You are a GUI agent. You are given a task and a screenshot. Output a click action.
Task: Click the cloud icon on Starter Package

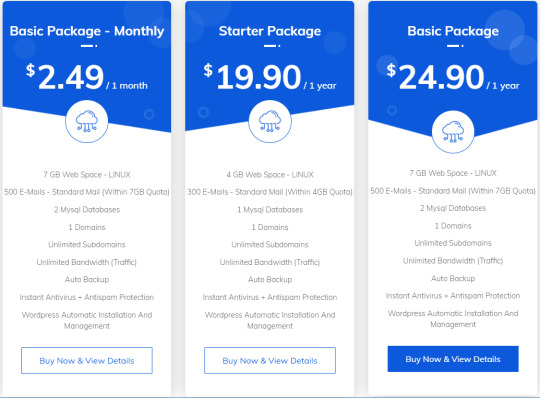(270, 122)
